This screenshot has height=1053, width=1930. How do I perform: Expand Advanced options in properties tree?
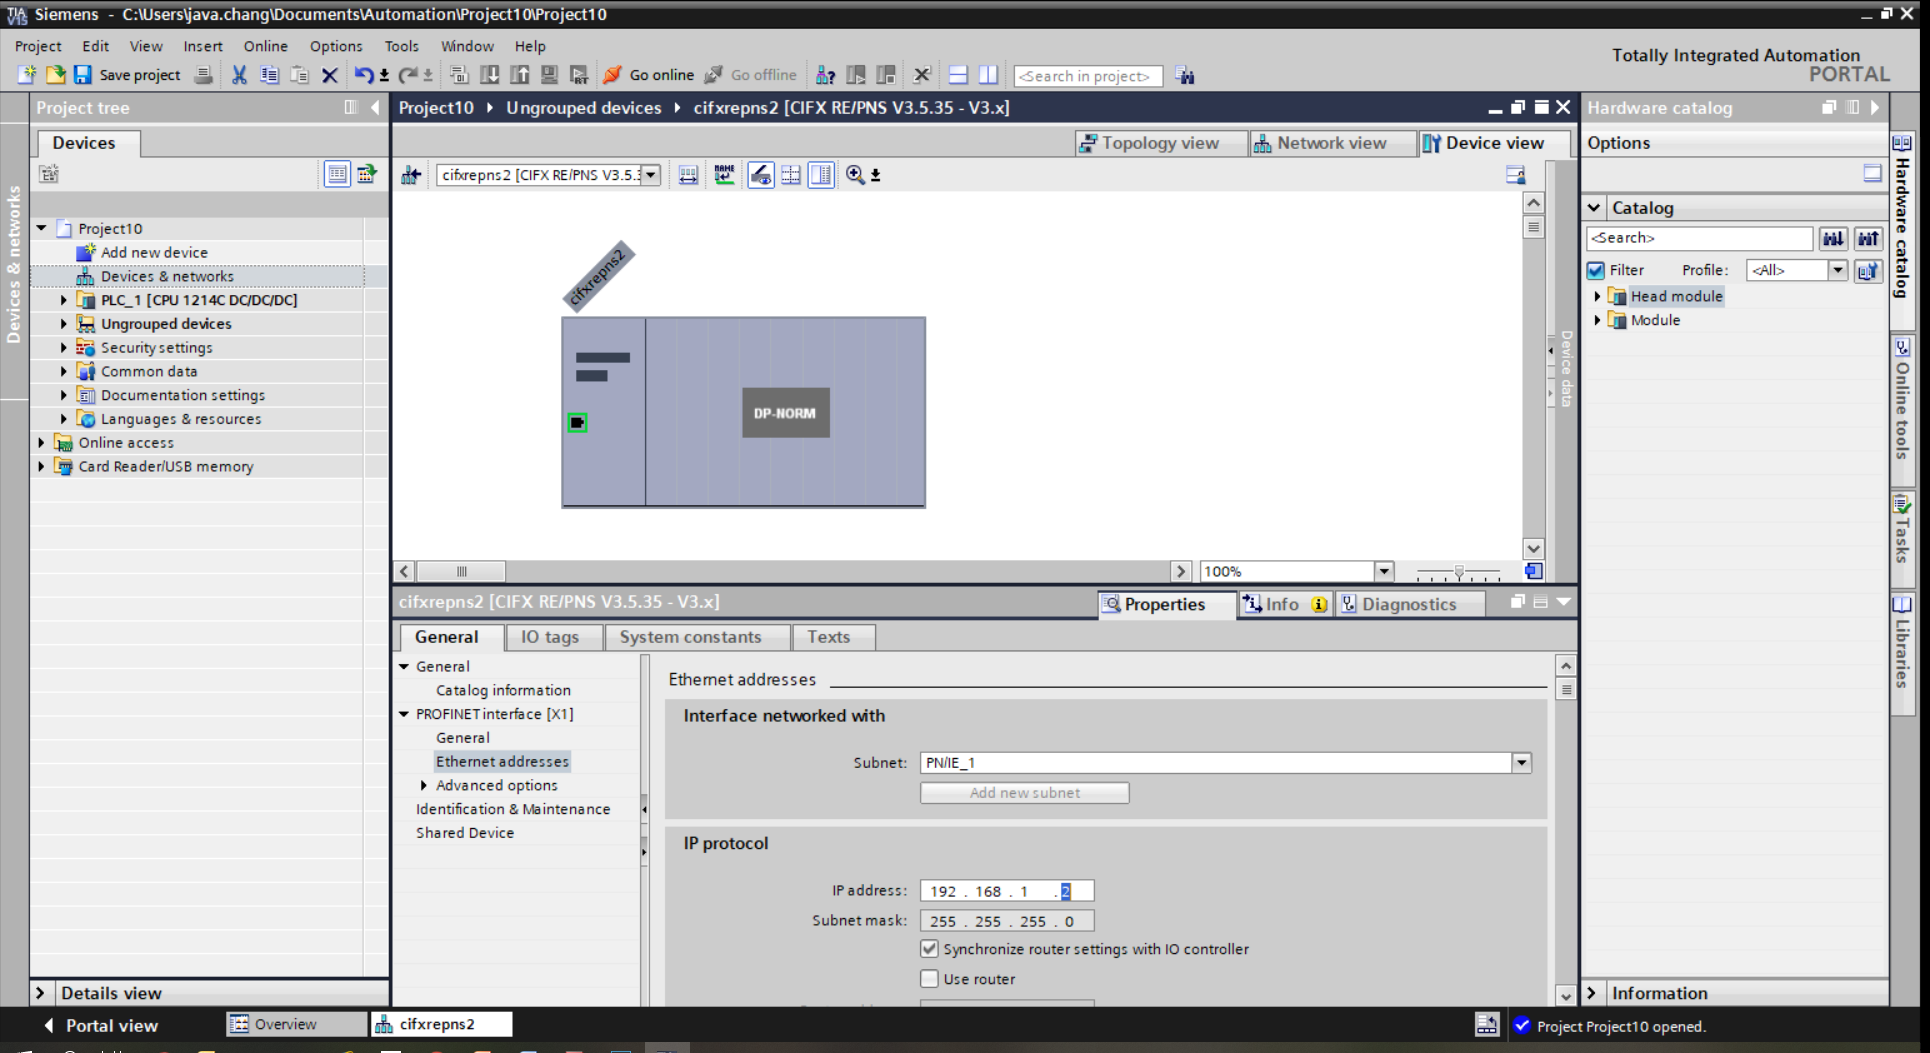(424, 785)
